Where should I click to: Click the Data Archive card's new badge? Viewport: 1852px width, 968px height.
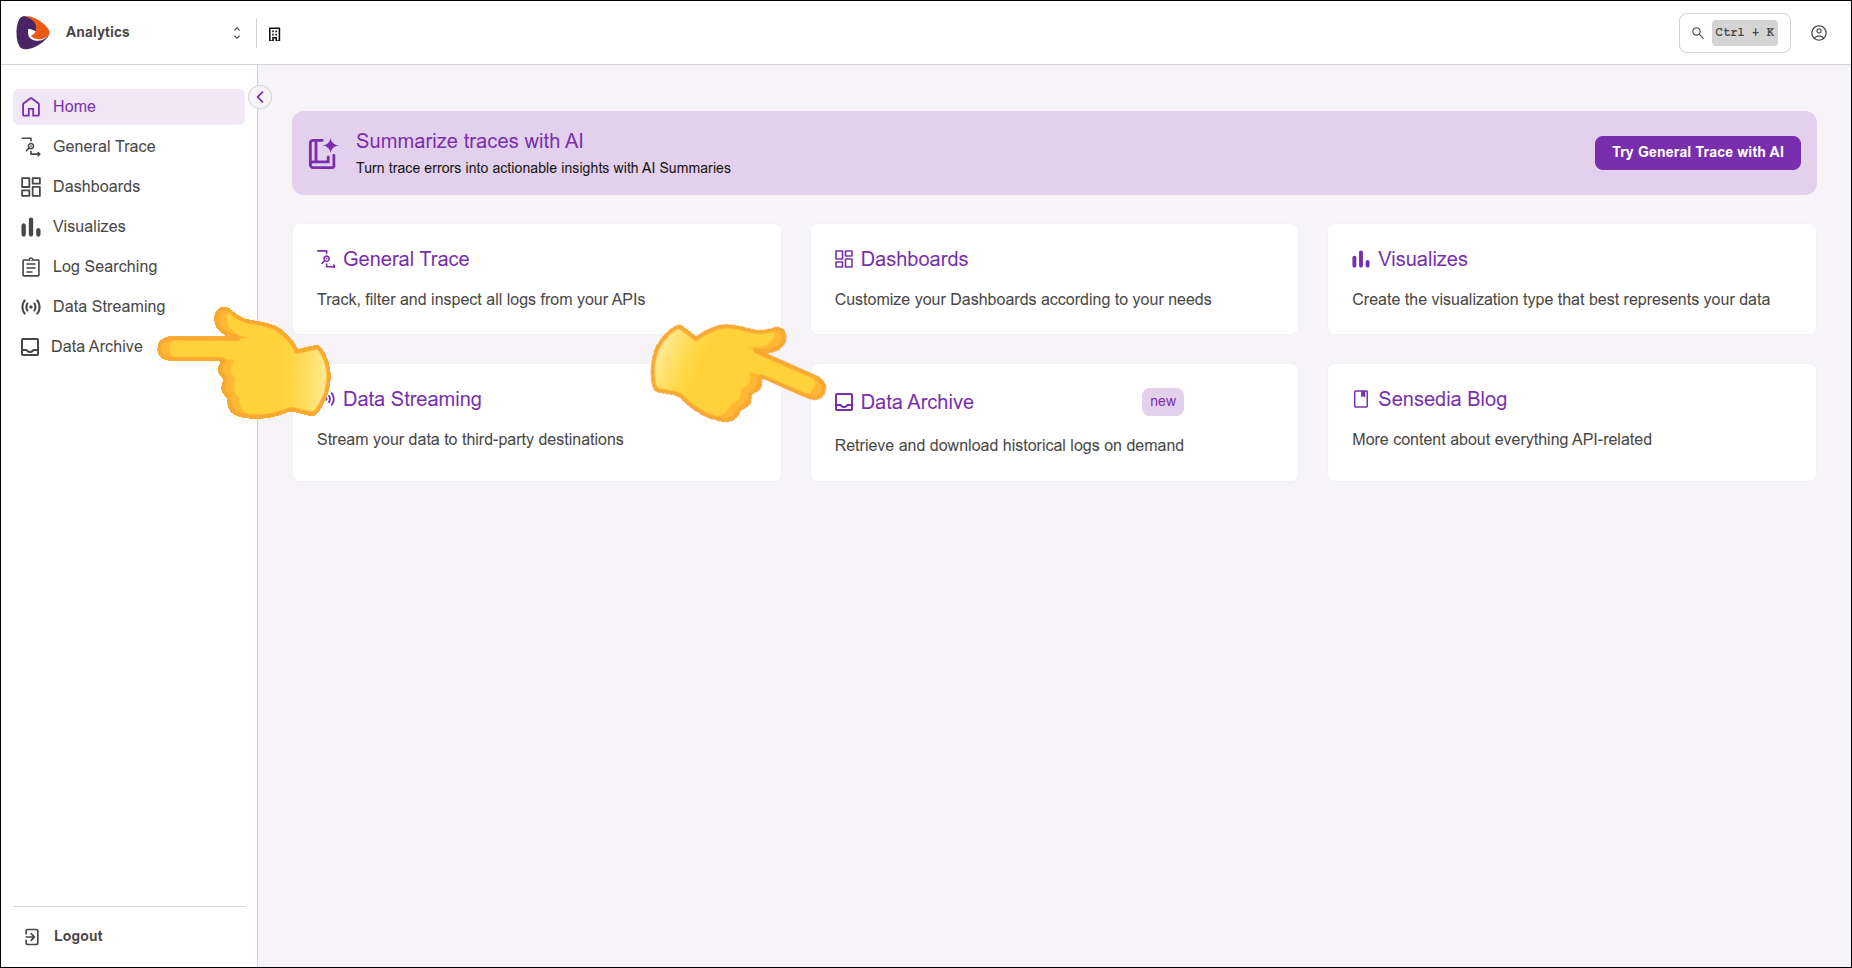click(1162, 402)
